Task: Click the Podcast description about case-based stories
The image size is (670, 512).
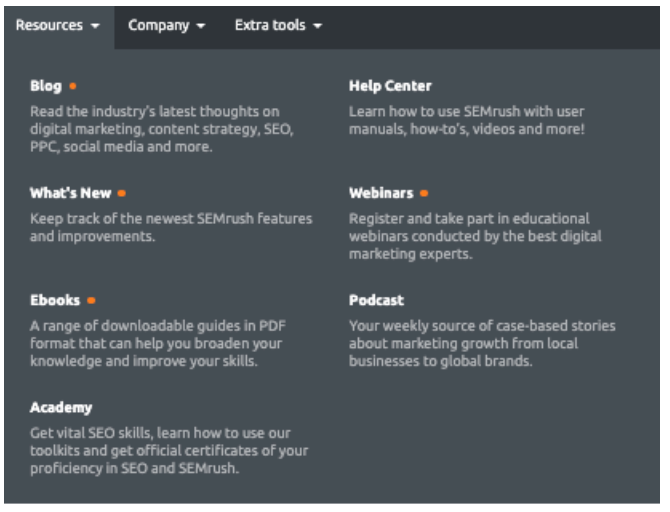Action: coord(482,343)
